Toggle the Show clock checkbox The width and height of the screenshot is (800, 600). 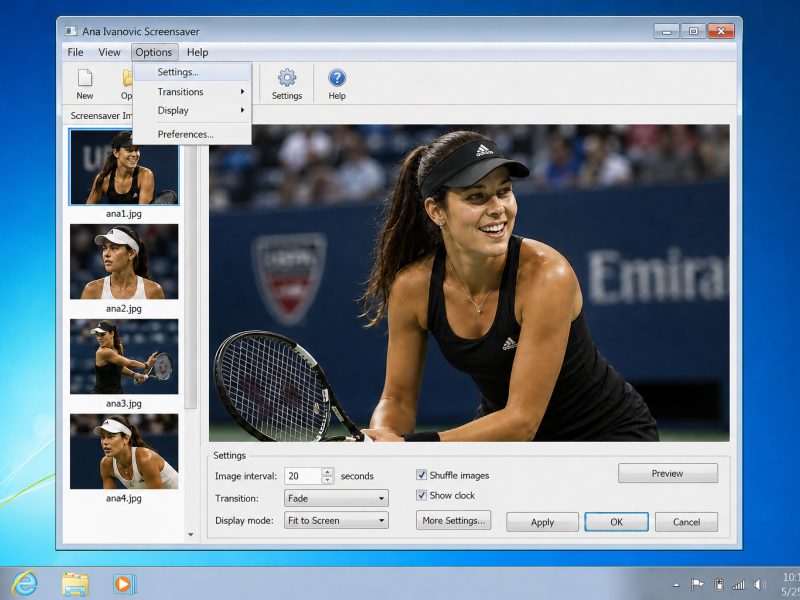click(x=421, y=495)
